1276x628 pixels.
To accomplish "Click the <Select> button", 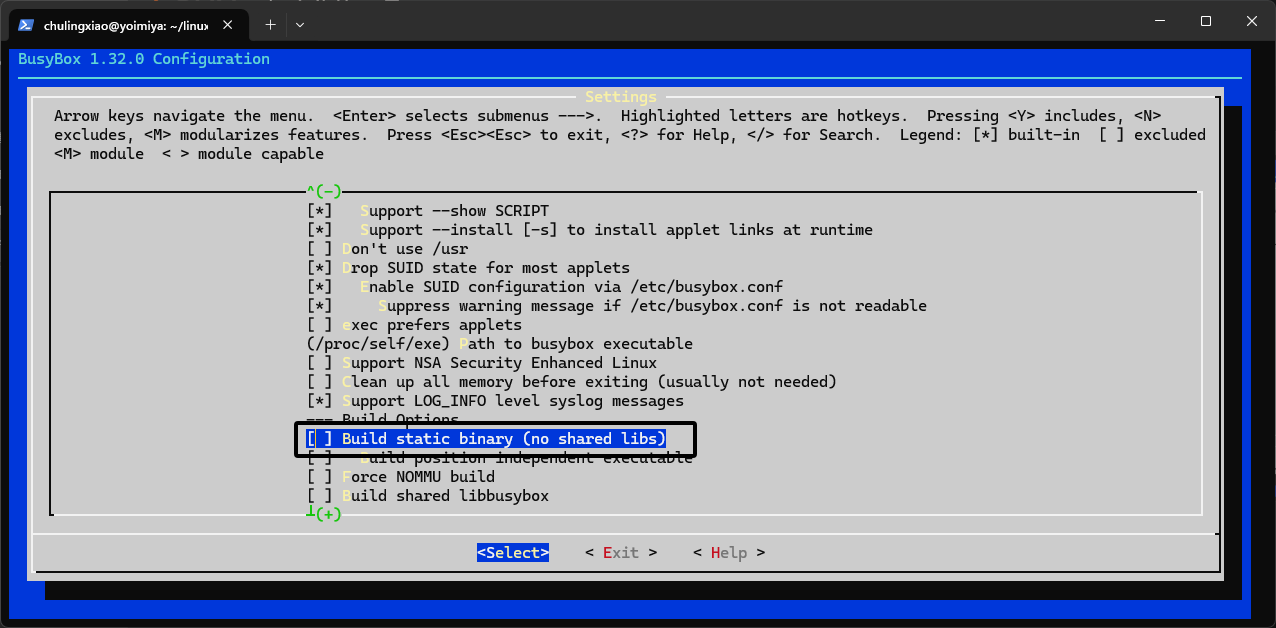I will [x=513, y=553].
